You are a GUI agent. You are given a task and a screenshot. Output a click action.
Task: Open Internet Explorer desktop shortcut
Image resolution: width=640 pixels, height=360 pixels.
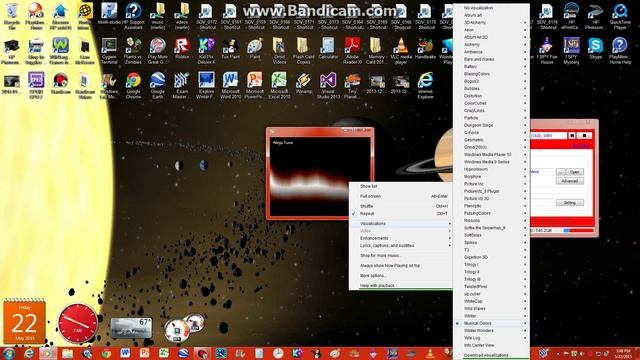point(425,86)
